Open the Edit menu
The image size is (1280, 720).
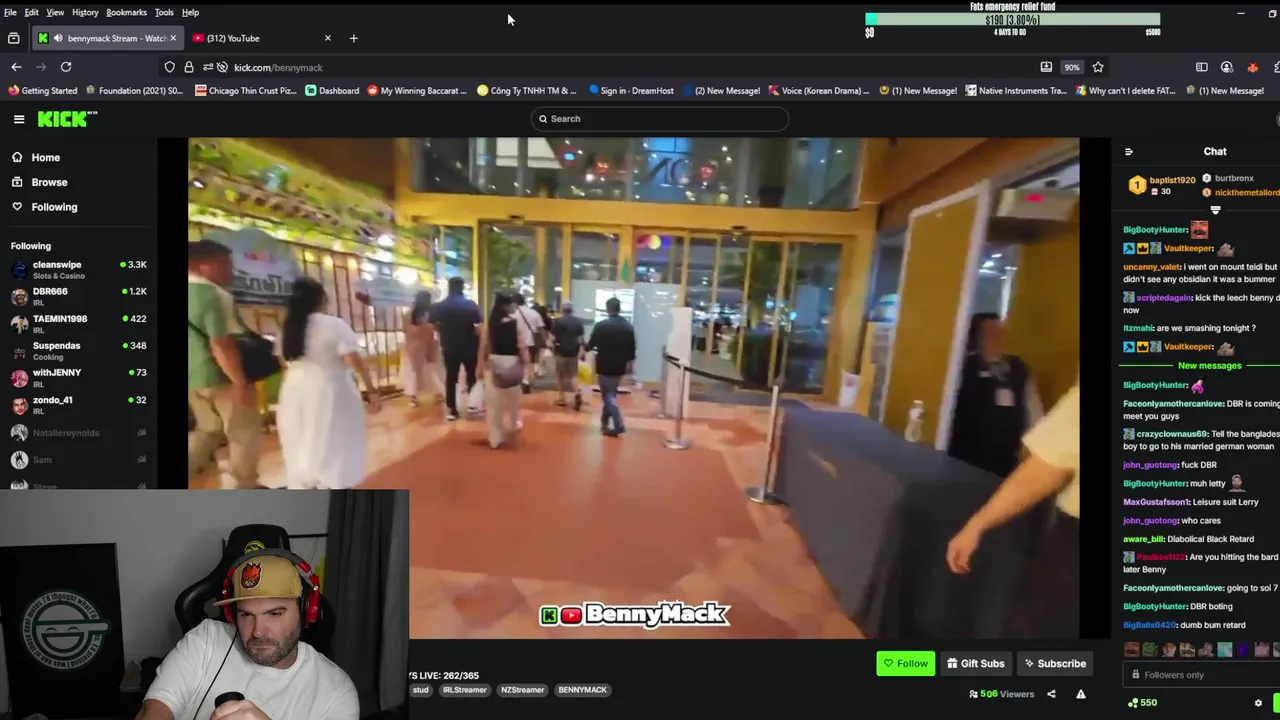point(31,12)
